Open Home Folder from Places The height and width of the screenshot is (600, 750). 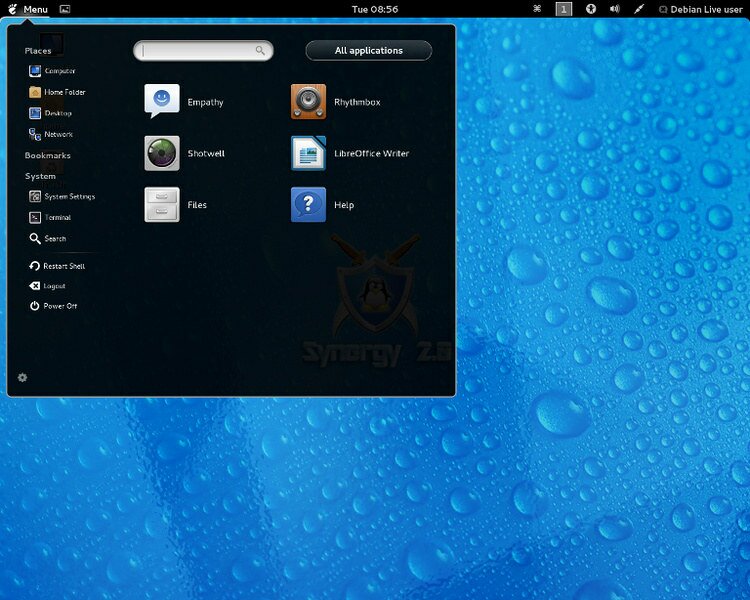point(63,92)
